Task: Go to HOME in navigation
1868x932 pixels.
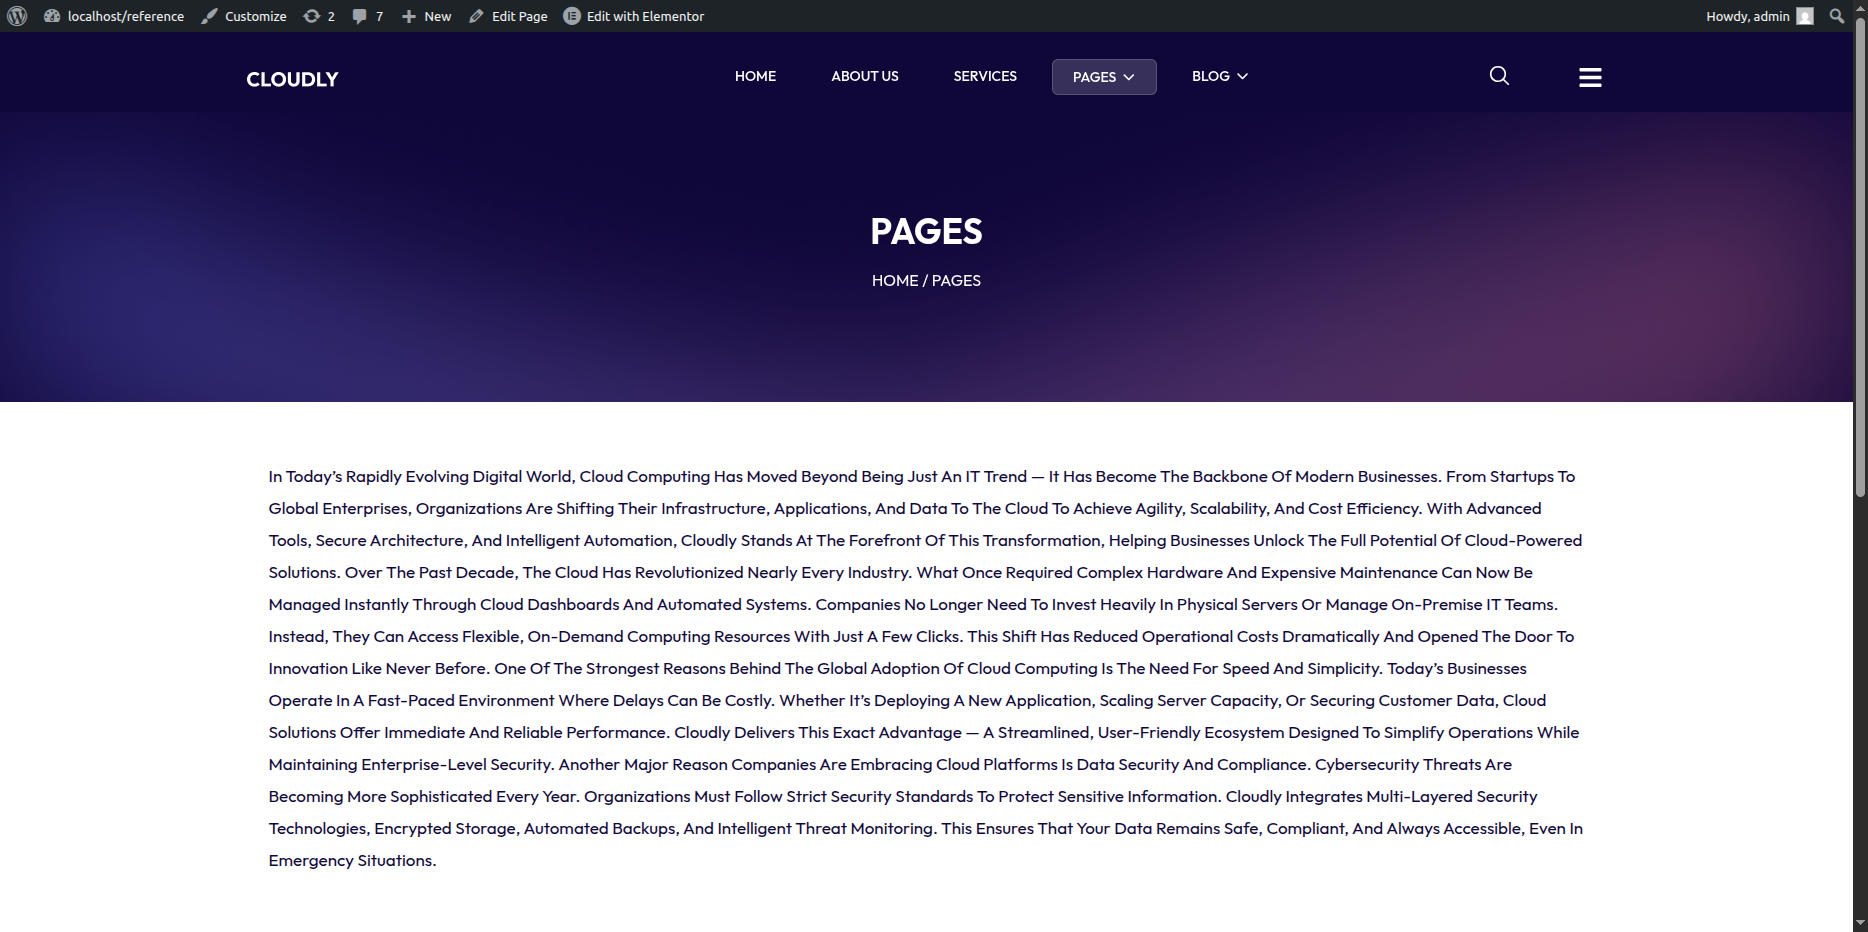Action: (755, 76)
